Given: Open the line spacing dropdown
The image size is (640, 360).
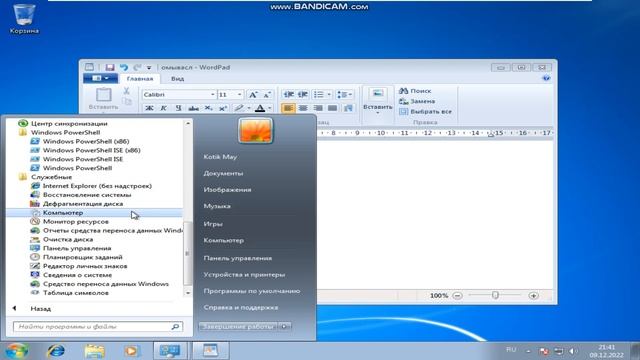Looking at the screenshot, I should [344, 95].
